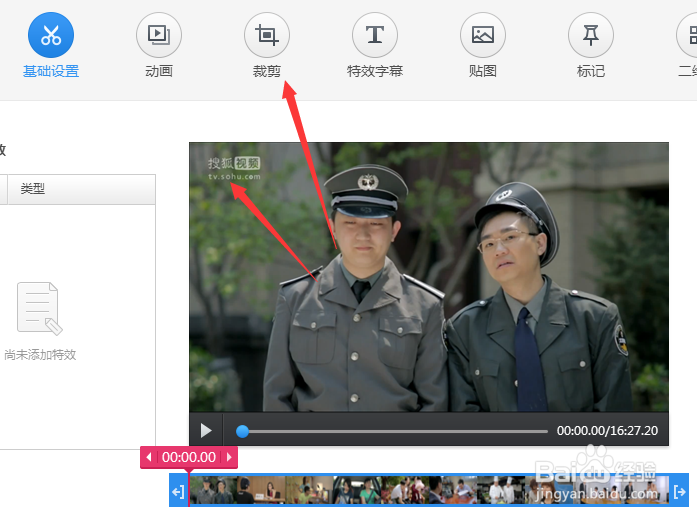Viewport: 697px width, 518px height.
Task: Click the 00:00.00 timeline time marker
Action: [189, 457]
